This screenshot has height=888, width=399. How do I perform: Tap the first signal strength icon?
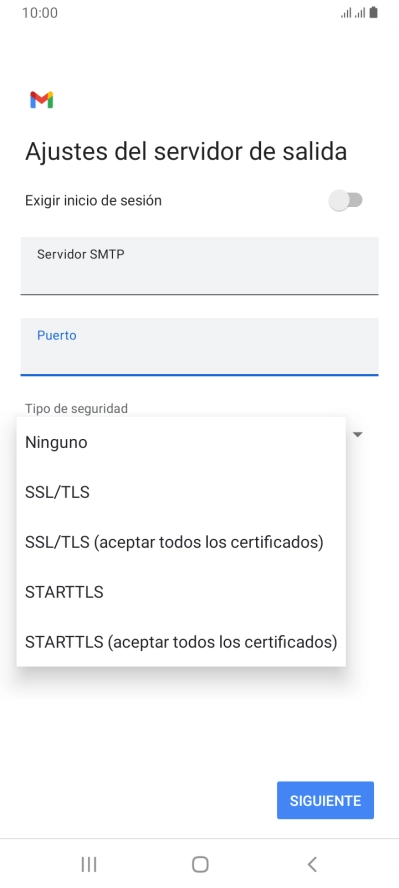(x=346, y=12)
